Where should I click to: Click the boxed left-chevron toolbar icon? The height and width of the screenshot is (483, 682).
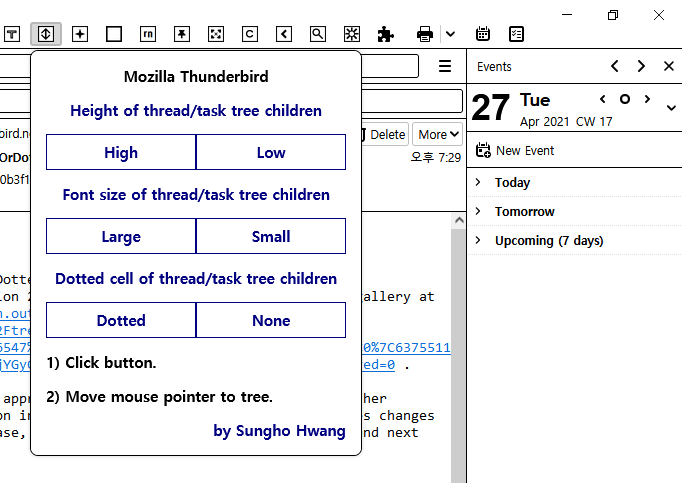point(284,34)
